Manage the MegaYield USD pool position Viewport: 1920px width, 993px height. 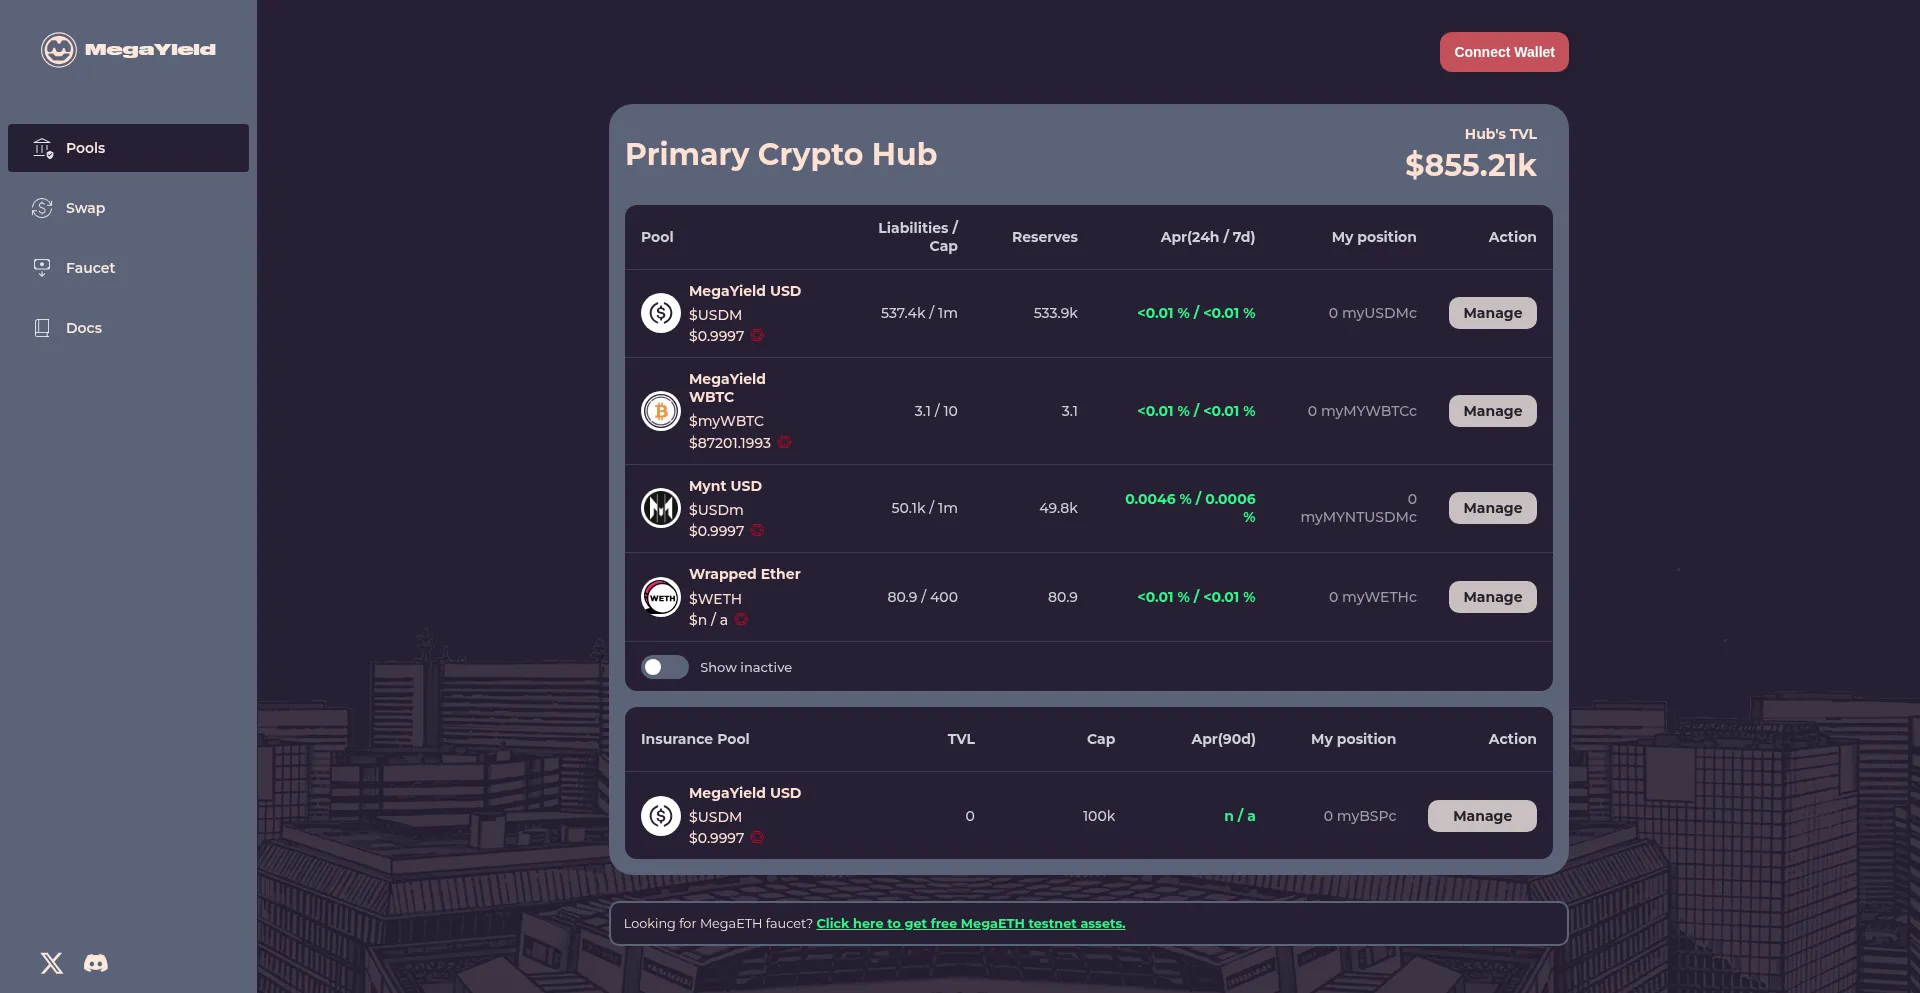pos(1492,313)
